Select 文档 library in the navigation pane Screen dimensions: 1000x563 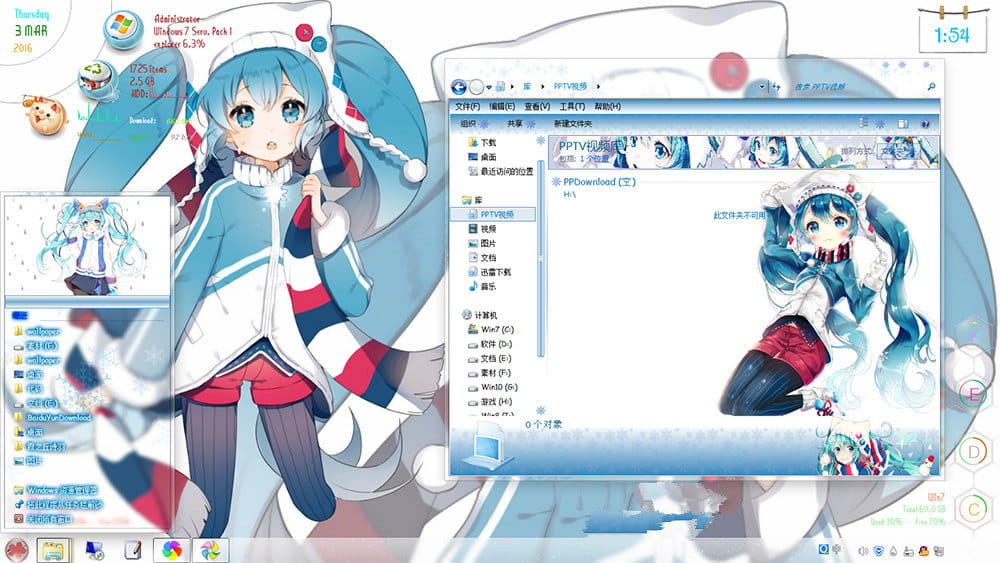pos(482,258)
